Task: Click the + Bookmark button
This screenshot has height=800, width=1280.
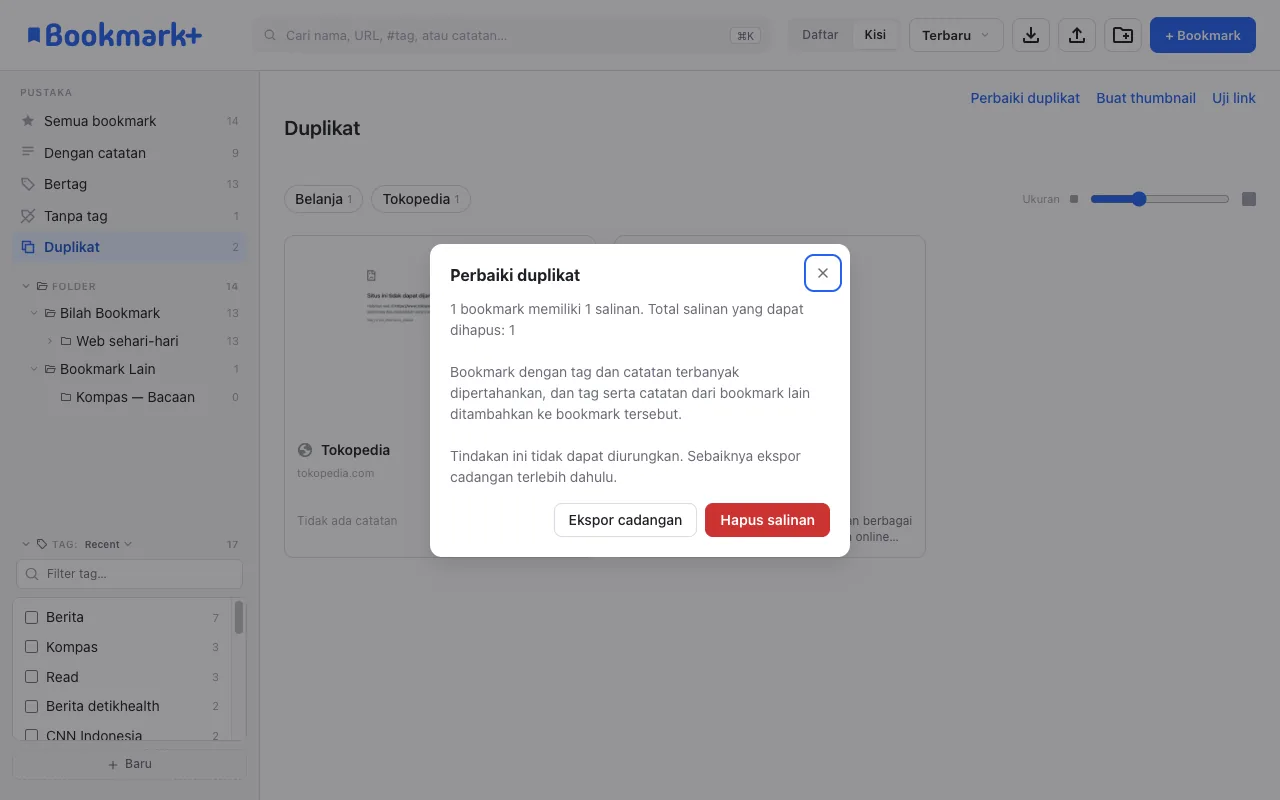Action: click(1203, 35)
